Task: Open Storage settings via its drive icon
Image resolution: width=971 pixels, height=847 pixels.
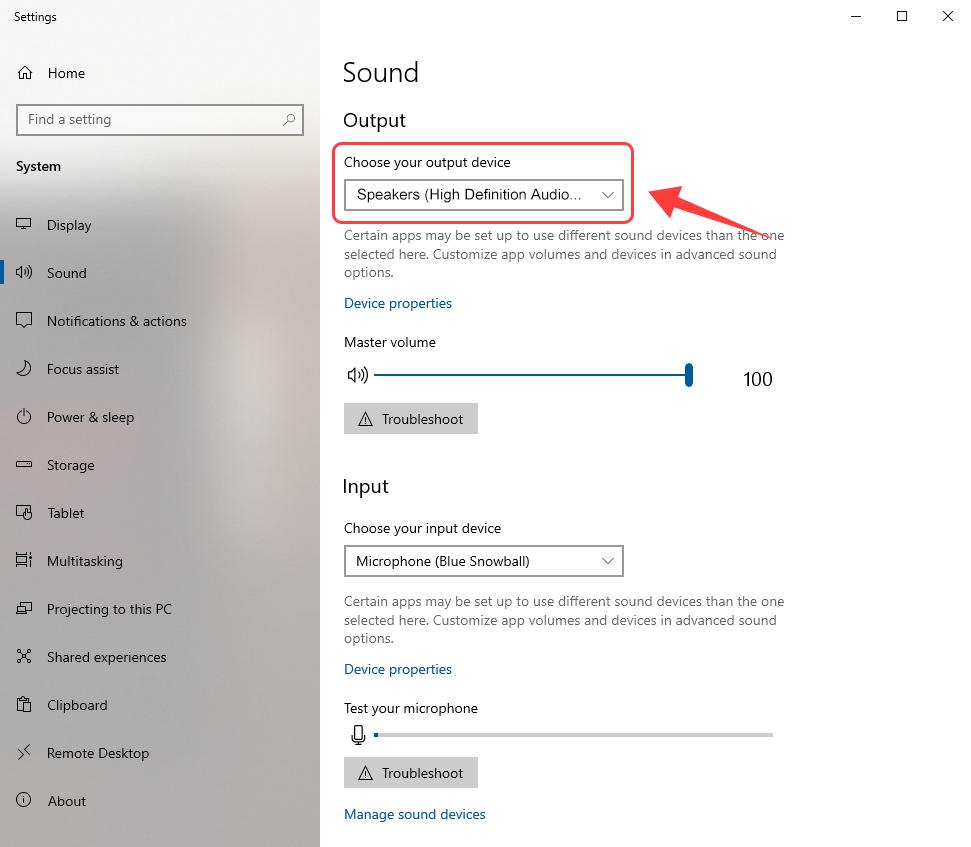Action: 22,465
